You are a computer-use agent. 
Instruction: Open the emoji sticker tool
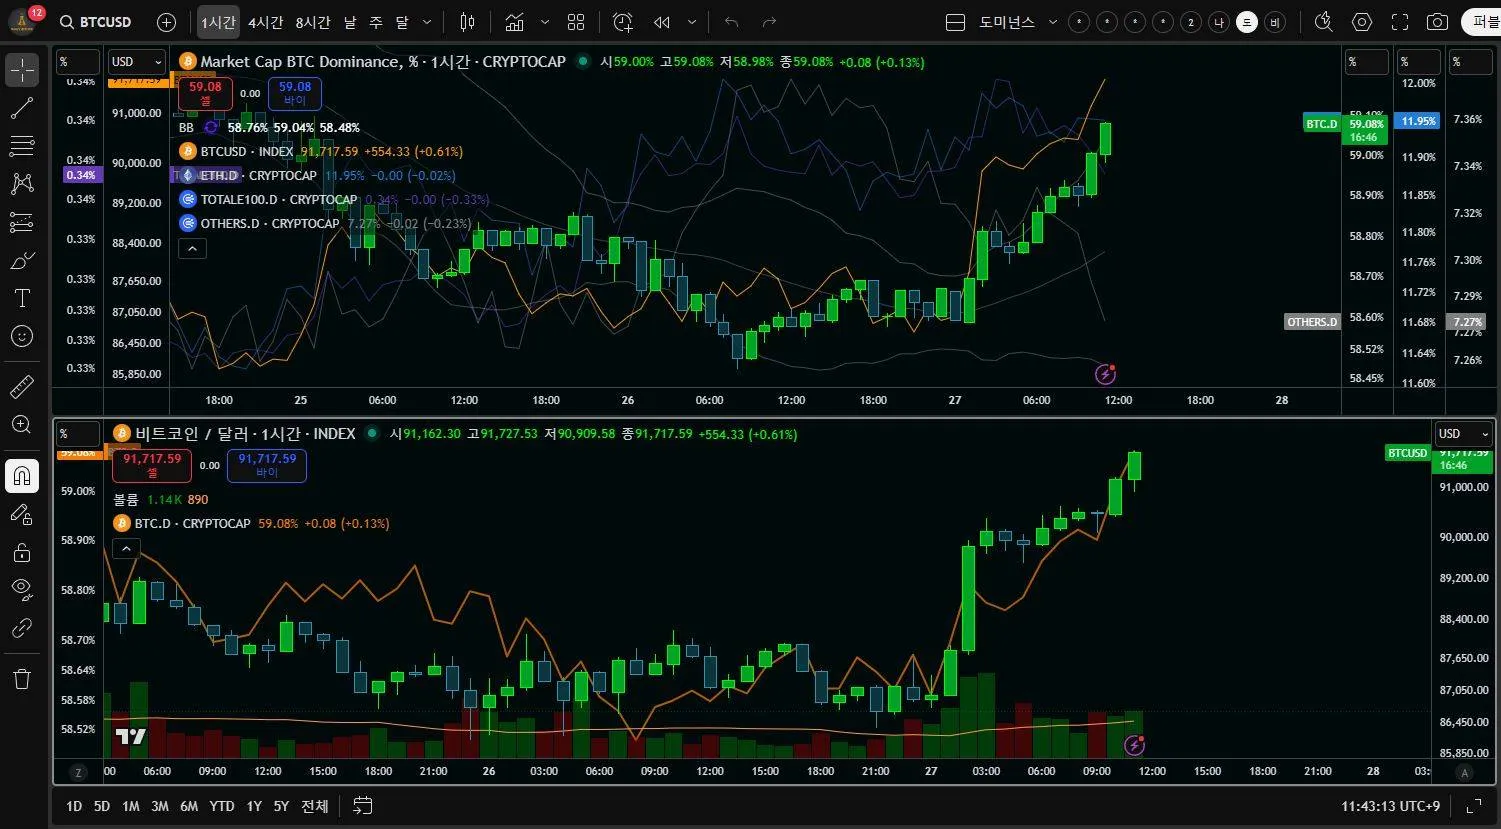pyautogui.click(x=22, y=337)
